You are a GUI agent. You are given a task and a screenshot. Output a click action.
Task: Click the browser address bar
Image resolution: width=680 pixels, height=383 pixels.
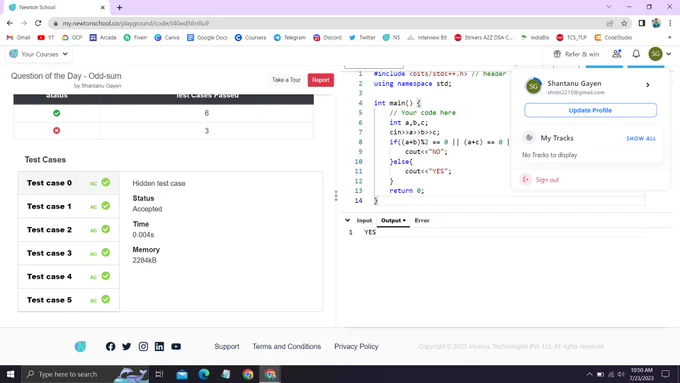pyautogui.click(x=330, y=23)
